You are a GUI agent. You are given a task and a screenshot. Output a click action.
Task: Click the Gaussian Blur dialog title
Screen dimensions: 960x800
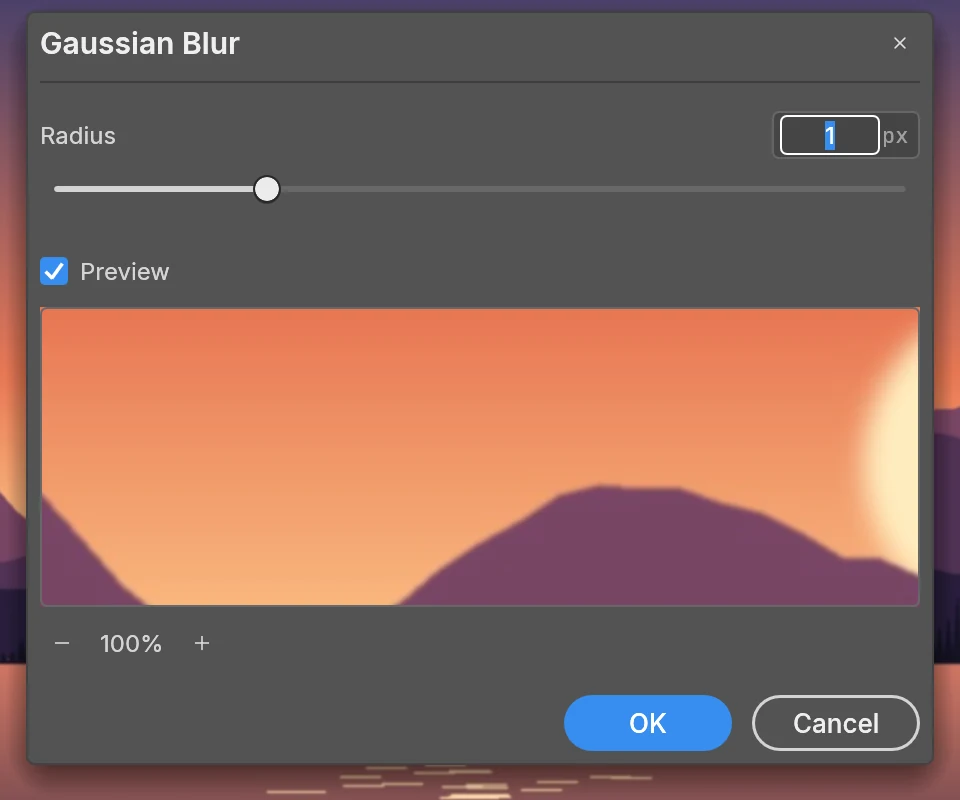tap(140, 43)
